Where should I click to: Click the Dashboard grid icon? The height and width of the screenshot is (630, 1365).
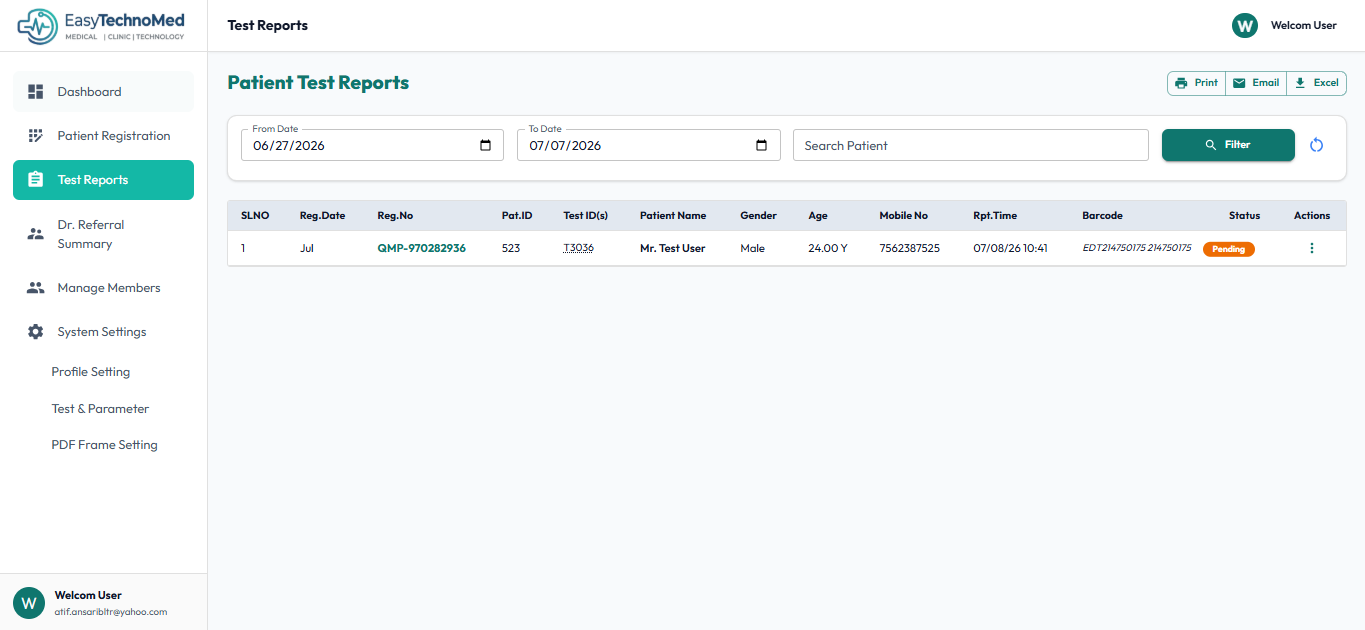[36, 92]
